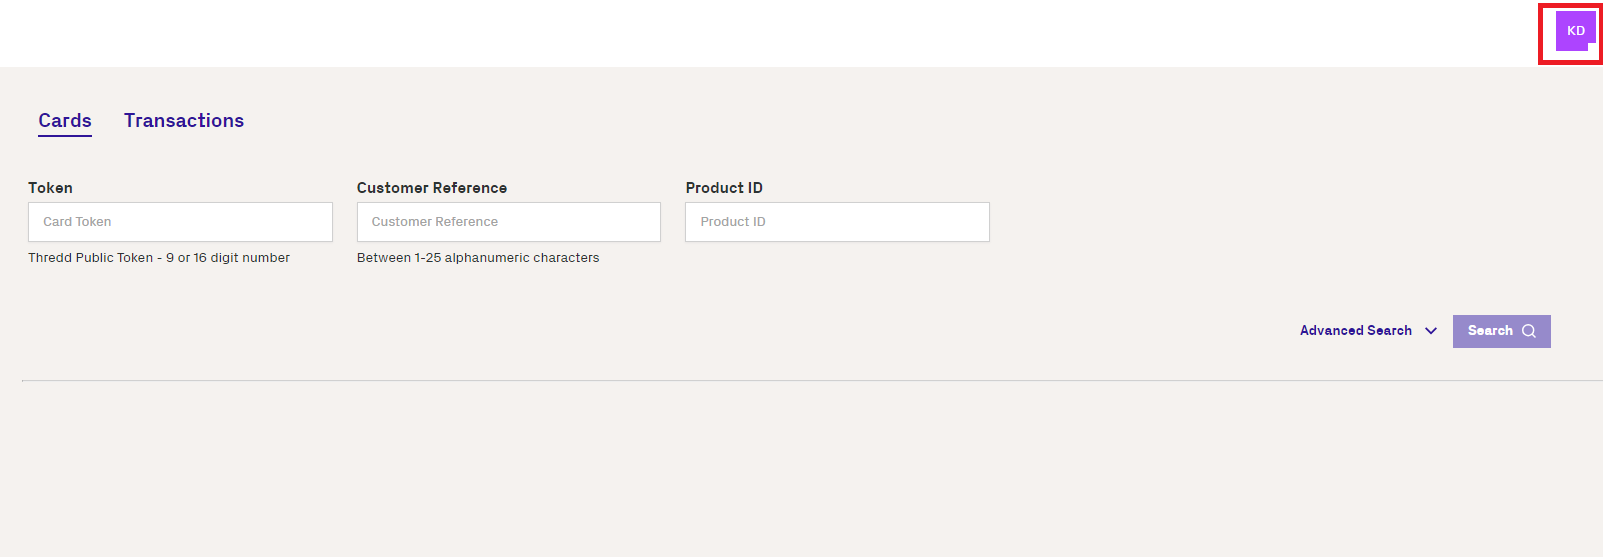
Task: Switch to the Transactions tab
Action: pyautogui.click(x=184, y=121)
